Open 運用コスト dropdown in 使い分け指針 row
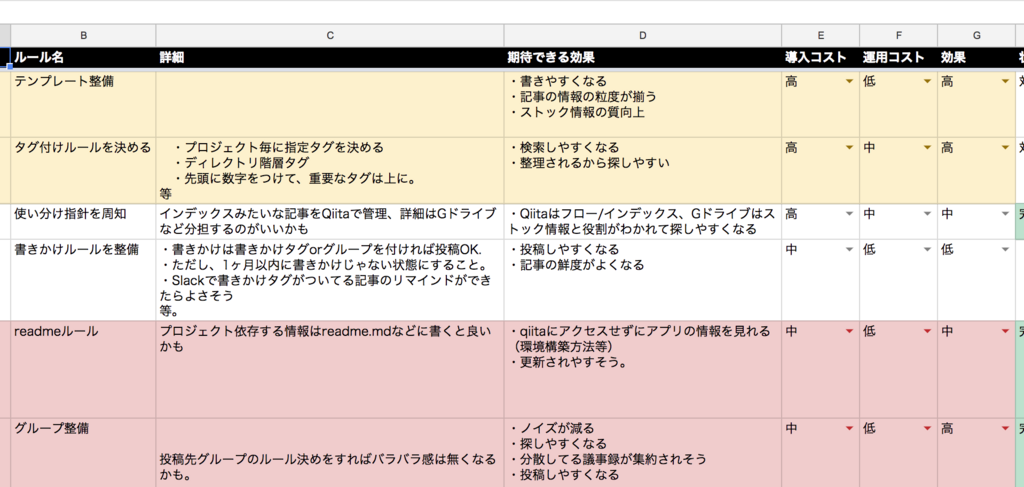 coord(927,213)
